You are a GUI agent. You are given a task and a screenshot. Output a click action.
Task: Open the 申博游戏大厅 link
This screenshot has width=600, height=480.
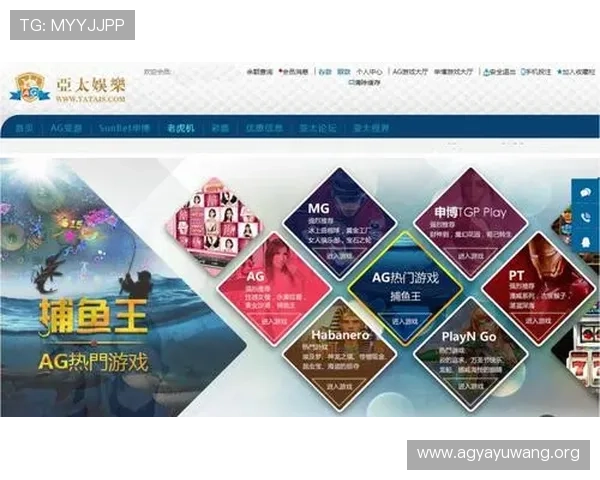point(453,72)
